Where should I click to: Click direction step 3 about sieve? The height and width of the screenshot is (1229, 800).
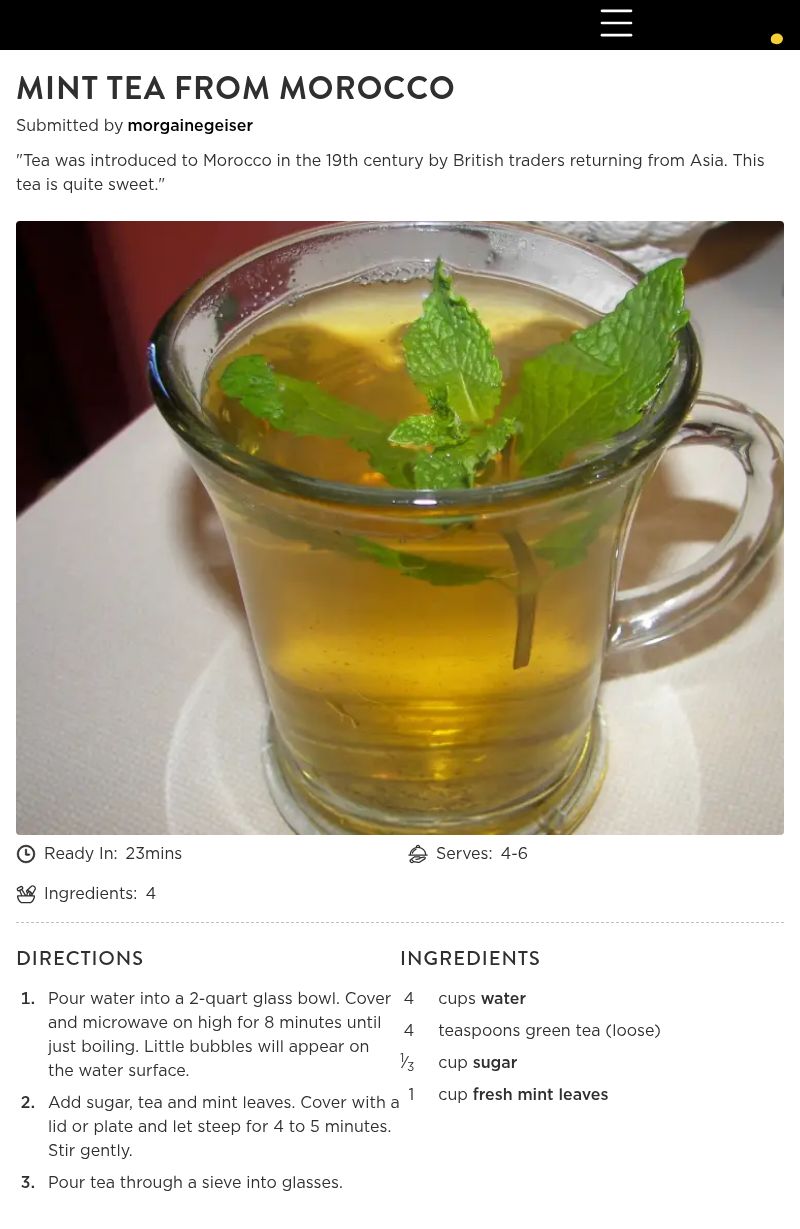coord(195,1182)
